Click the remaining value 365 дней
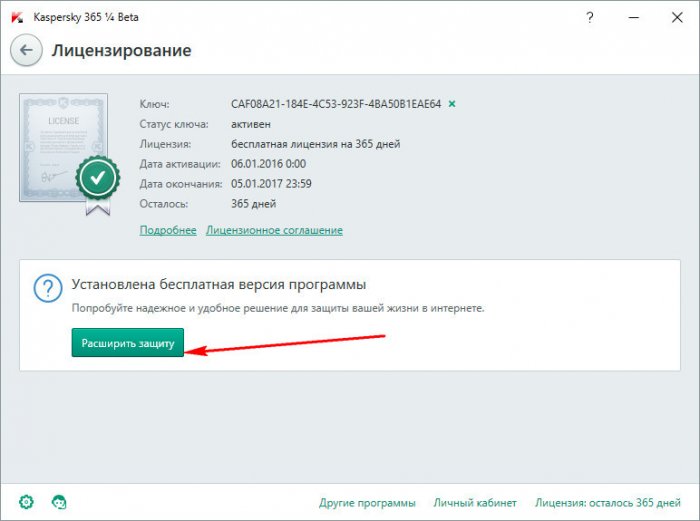The height and width of the screenshot is (521, 700). pyautogui.click(x=253, y=204)
